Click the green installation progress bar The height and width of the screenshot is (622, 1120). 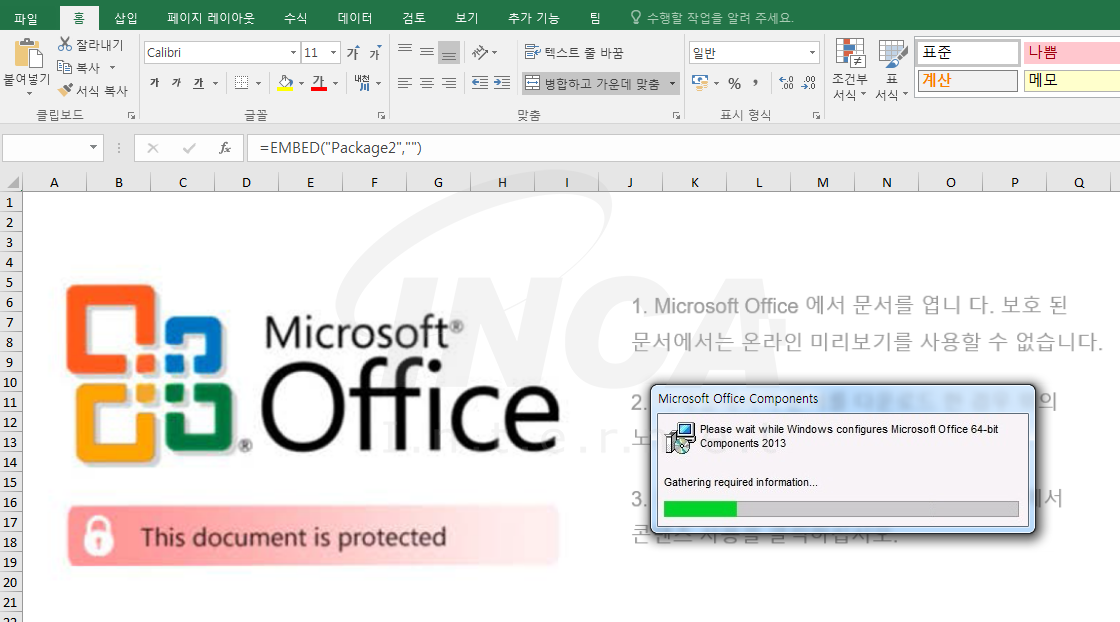point(700,508)
